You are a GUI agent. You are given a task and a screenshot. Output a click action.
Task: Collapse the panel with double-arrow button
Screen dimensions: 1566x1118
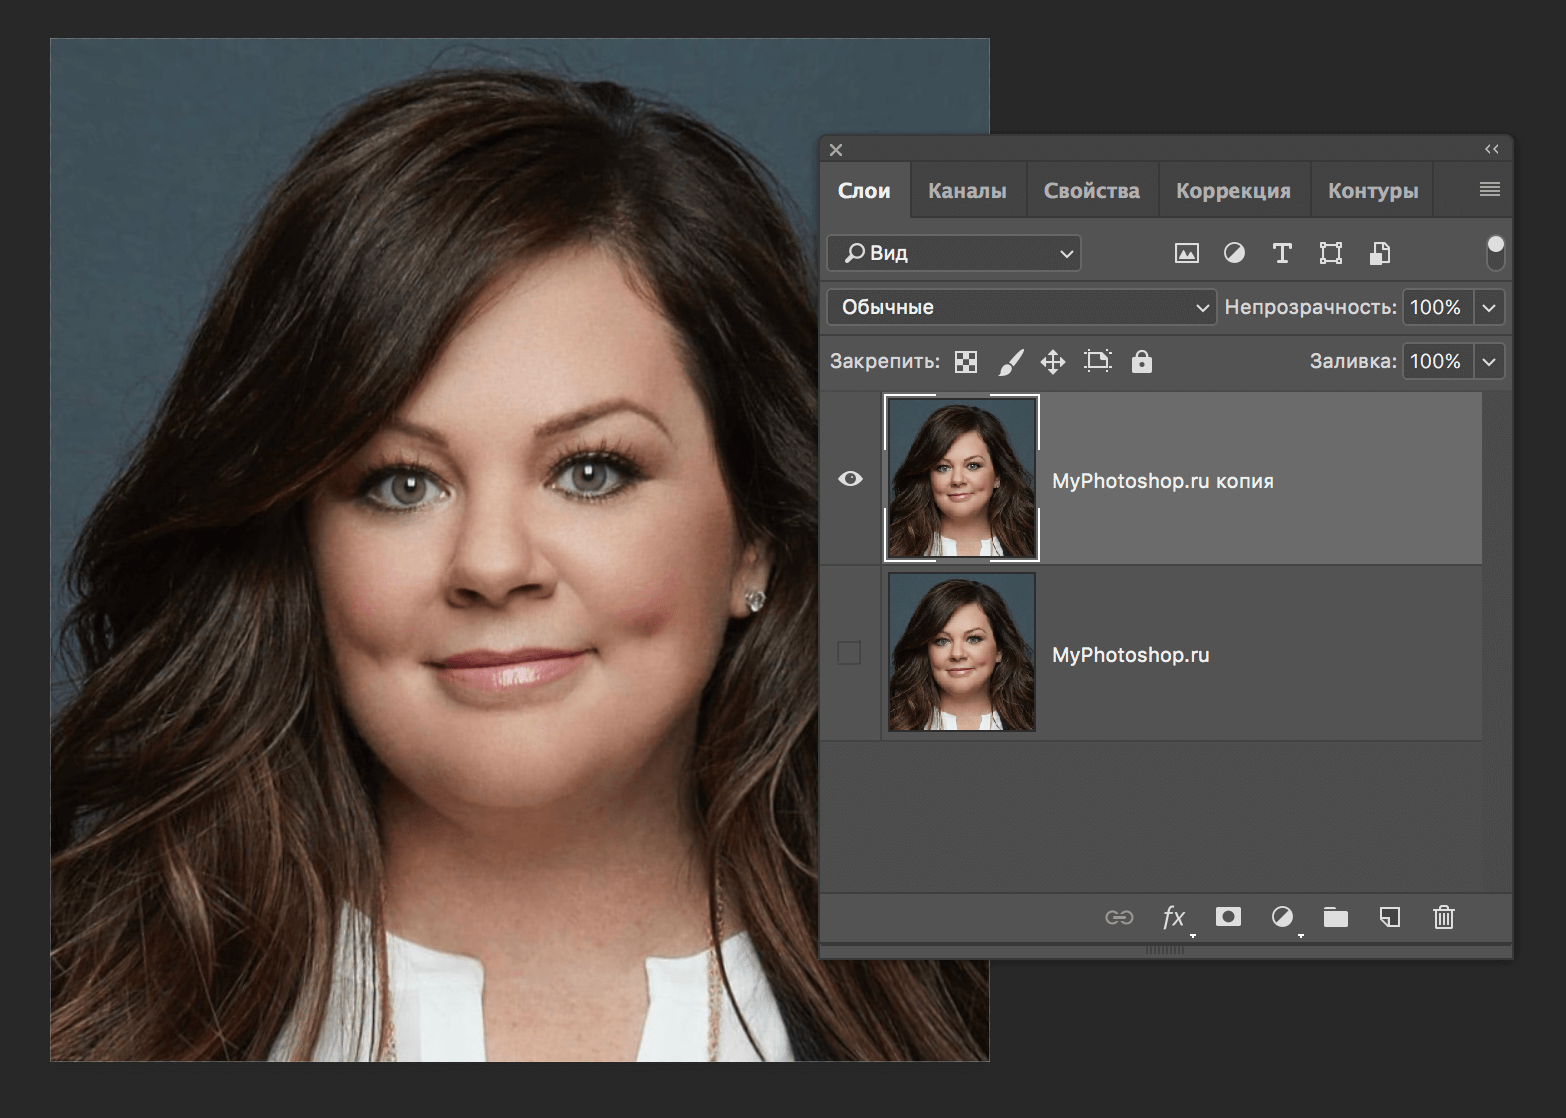coord(1491,149)
